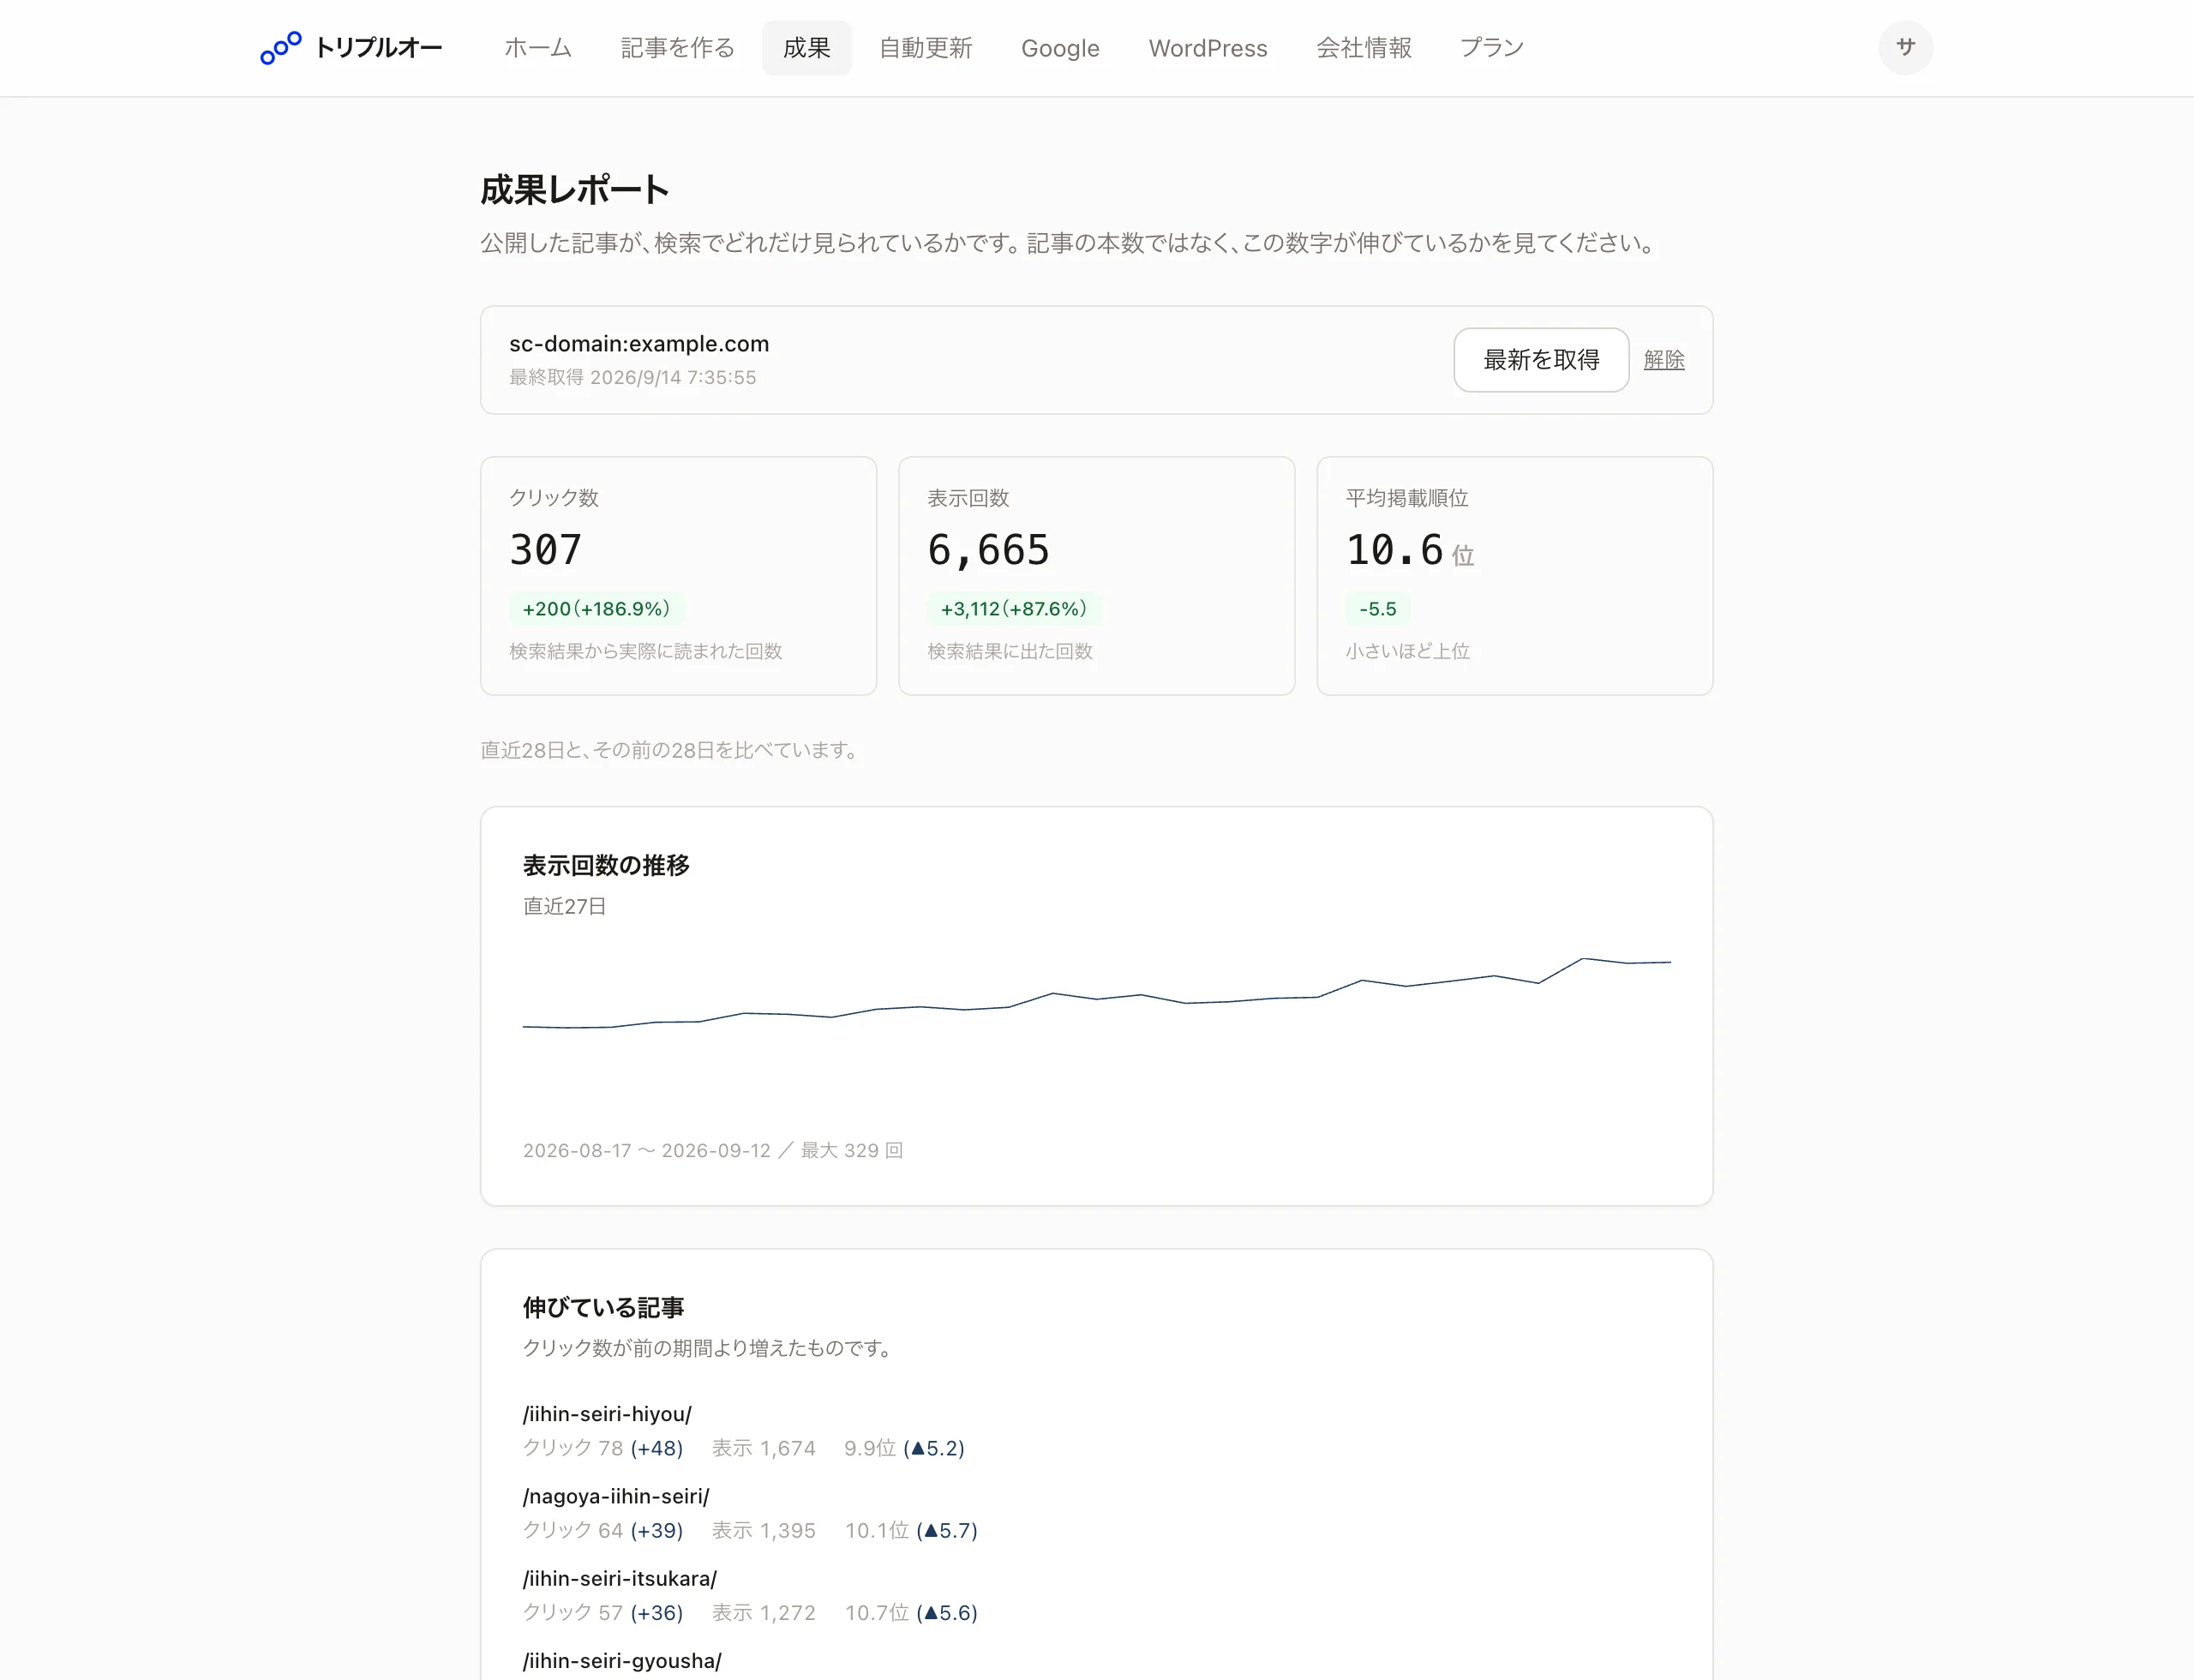Open the Google tab

click(x=1060, y=48)
